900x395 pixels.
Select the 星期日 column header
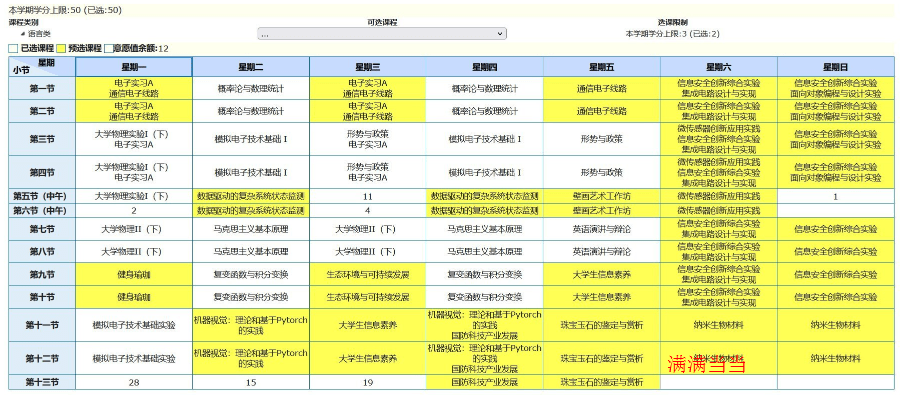pyautogui.click(x=836, y=67)
